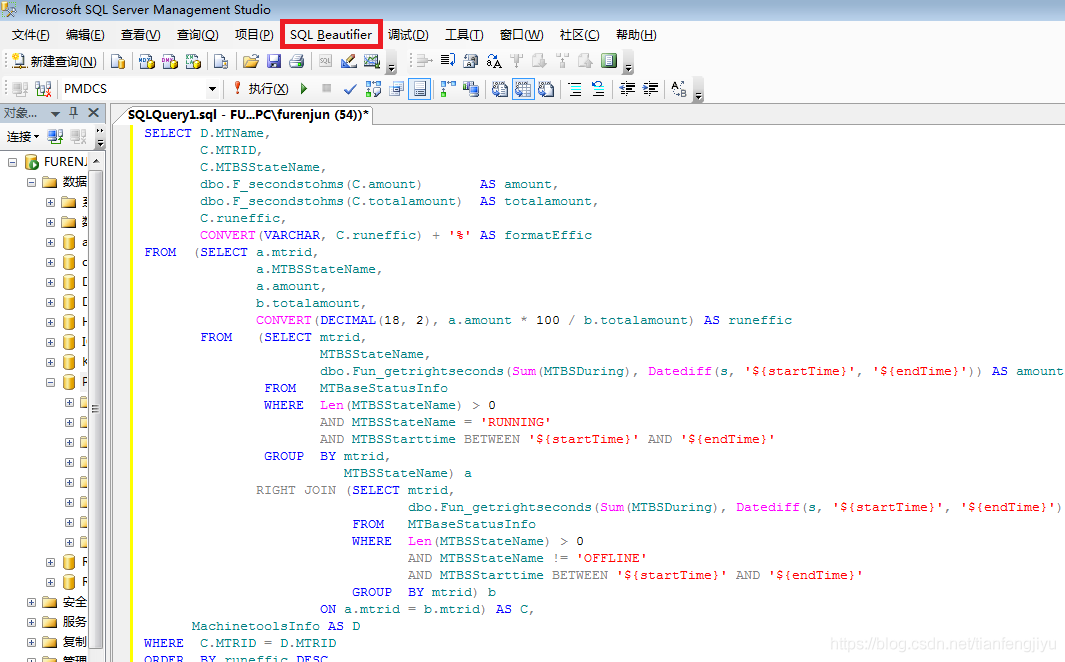This screenshot has width=1065, height=662.
Task: Click the green document icon in top toolbar
Action: coord(609,61)
